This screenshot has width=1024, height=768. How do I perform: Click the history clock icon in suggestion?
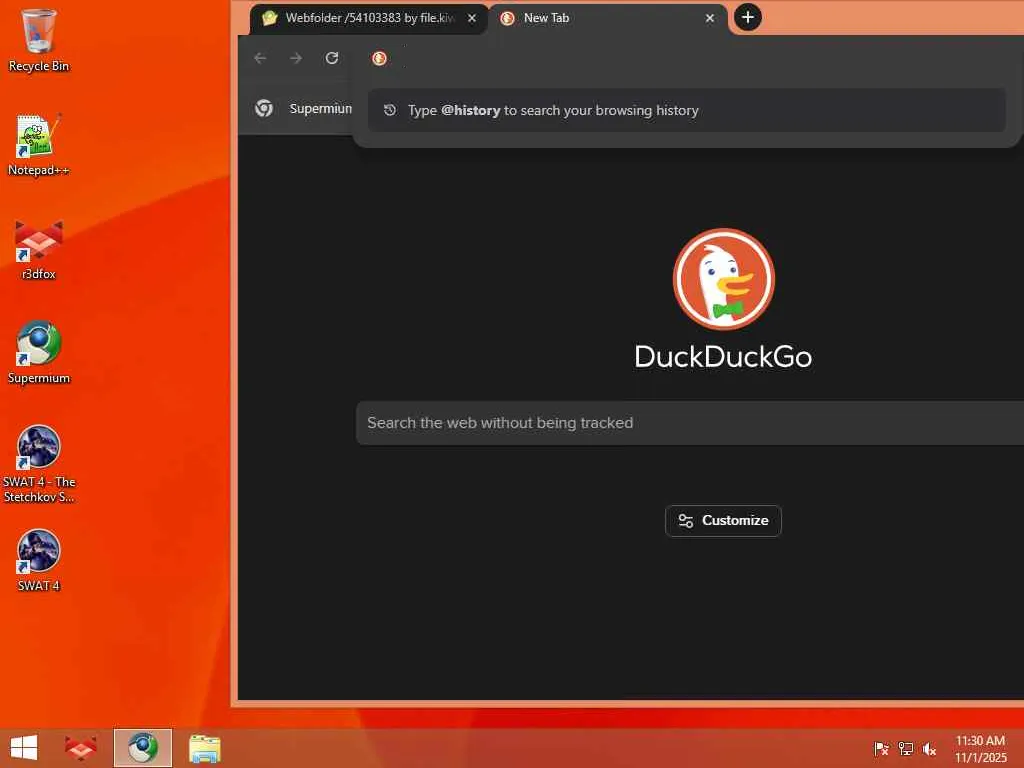click(x=390, y=110)
